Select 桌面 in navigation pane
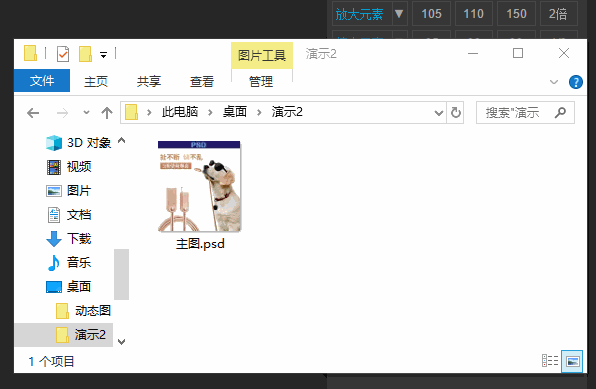The width and height of the screenshot is (596, 389). point(68,286)
